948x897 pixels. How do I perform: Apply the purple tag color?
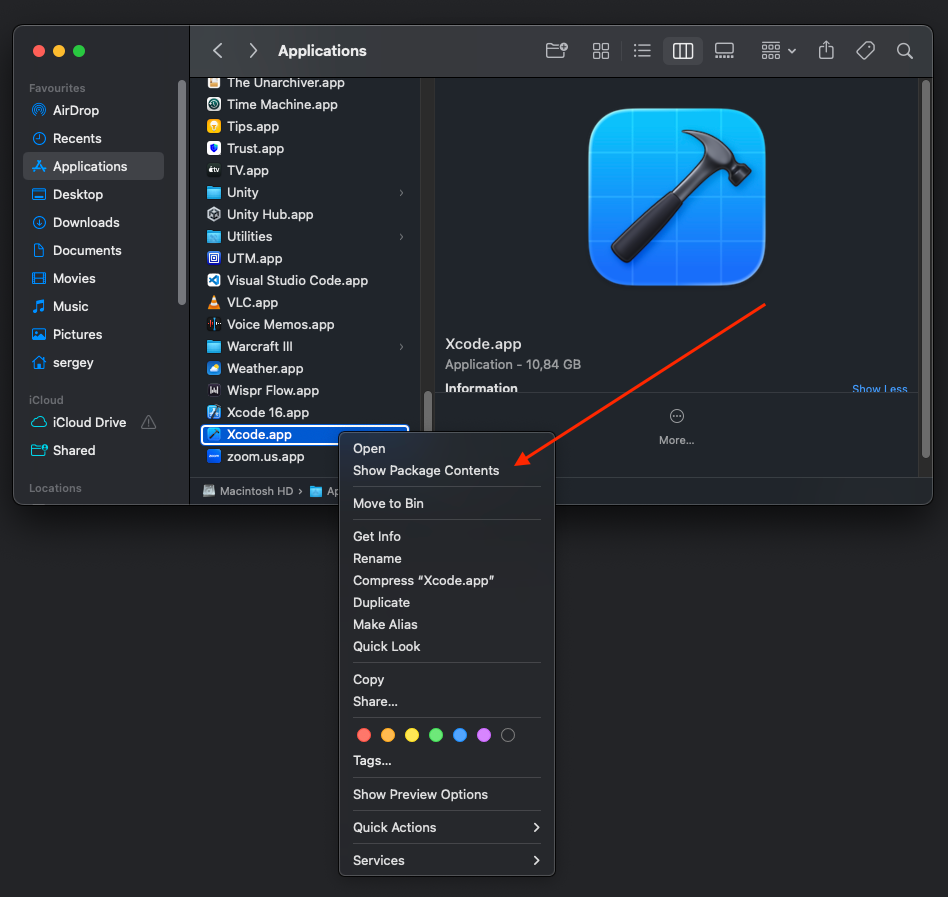click(x=484, y=735)
